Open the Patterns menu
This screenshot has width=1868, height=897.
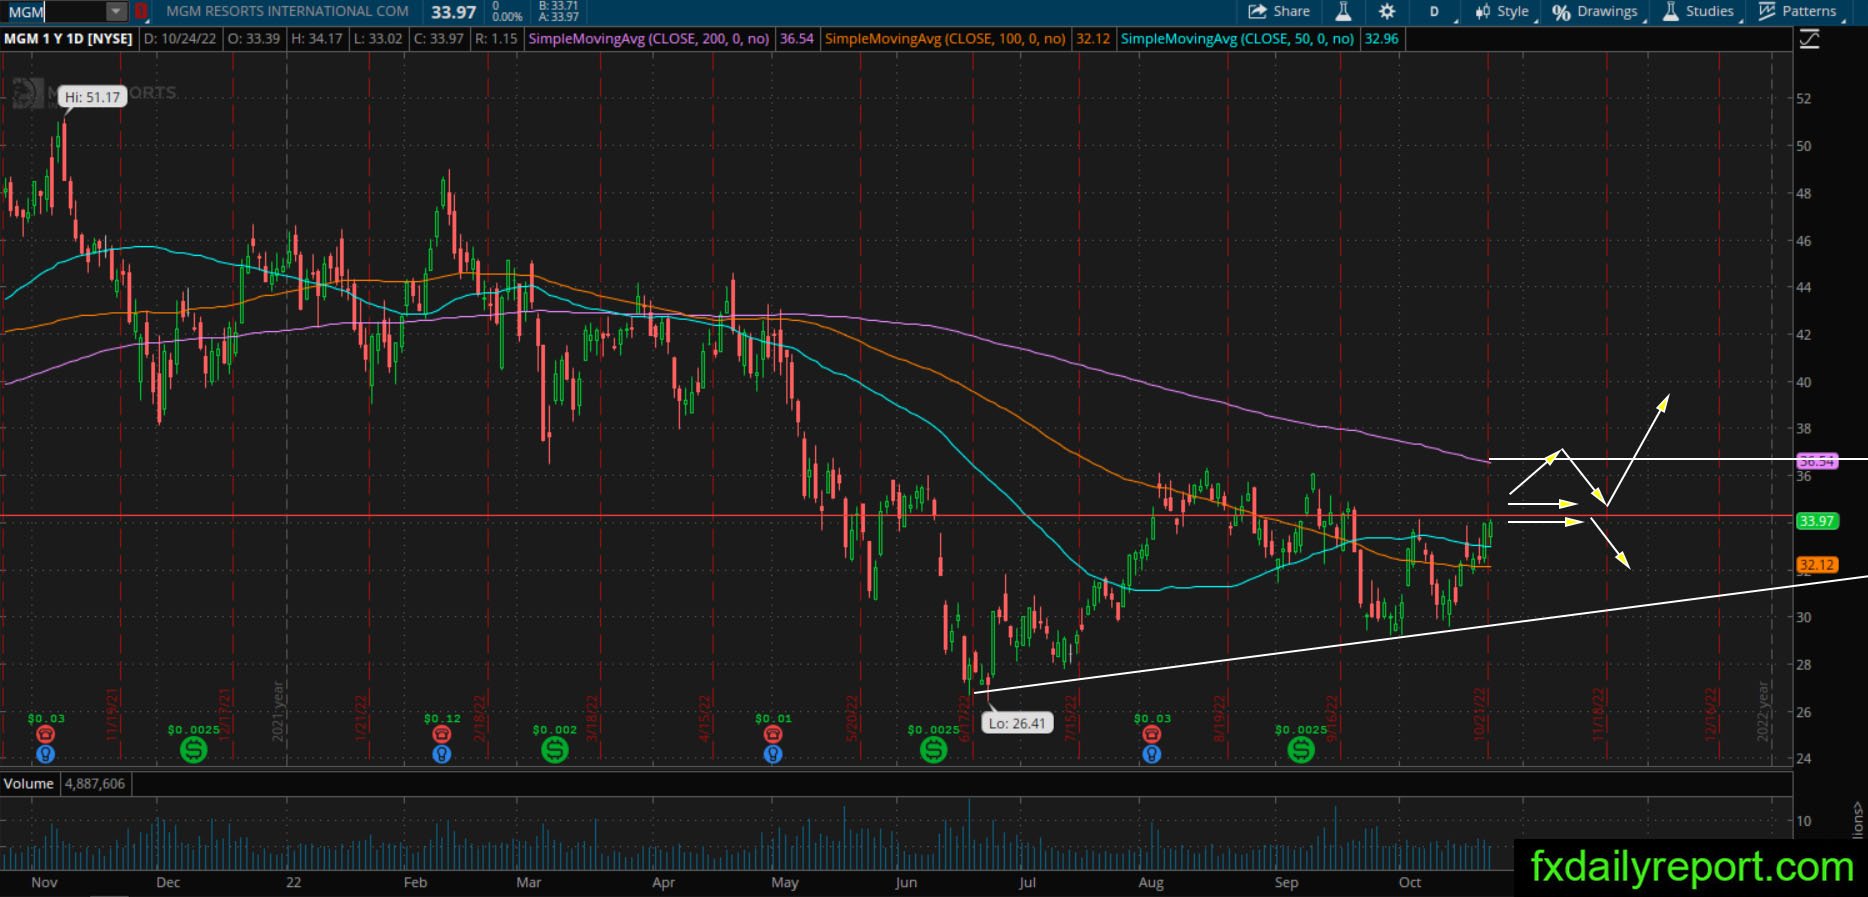pyautogui.click(x=1800, y=11)
